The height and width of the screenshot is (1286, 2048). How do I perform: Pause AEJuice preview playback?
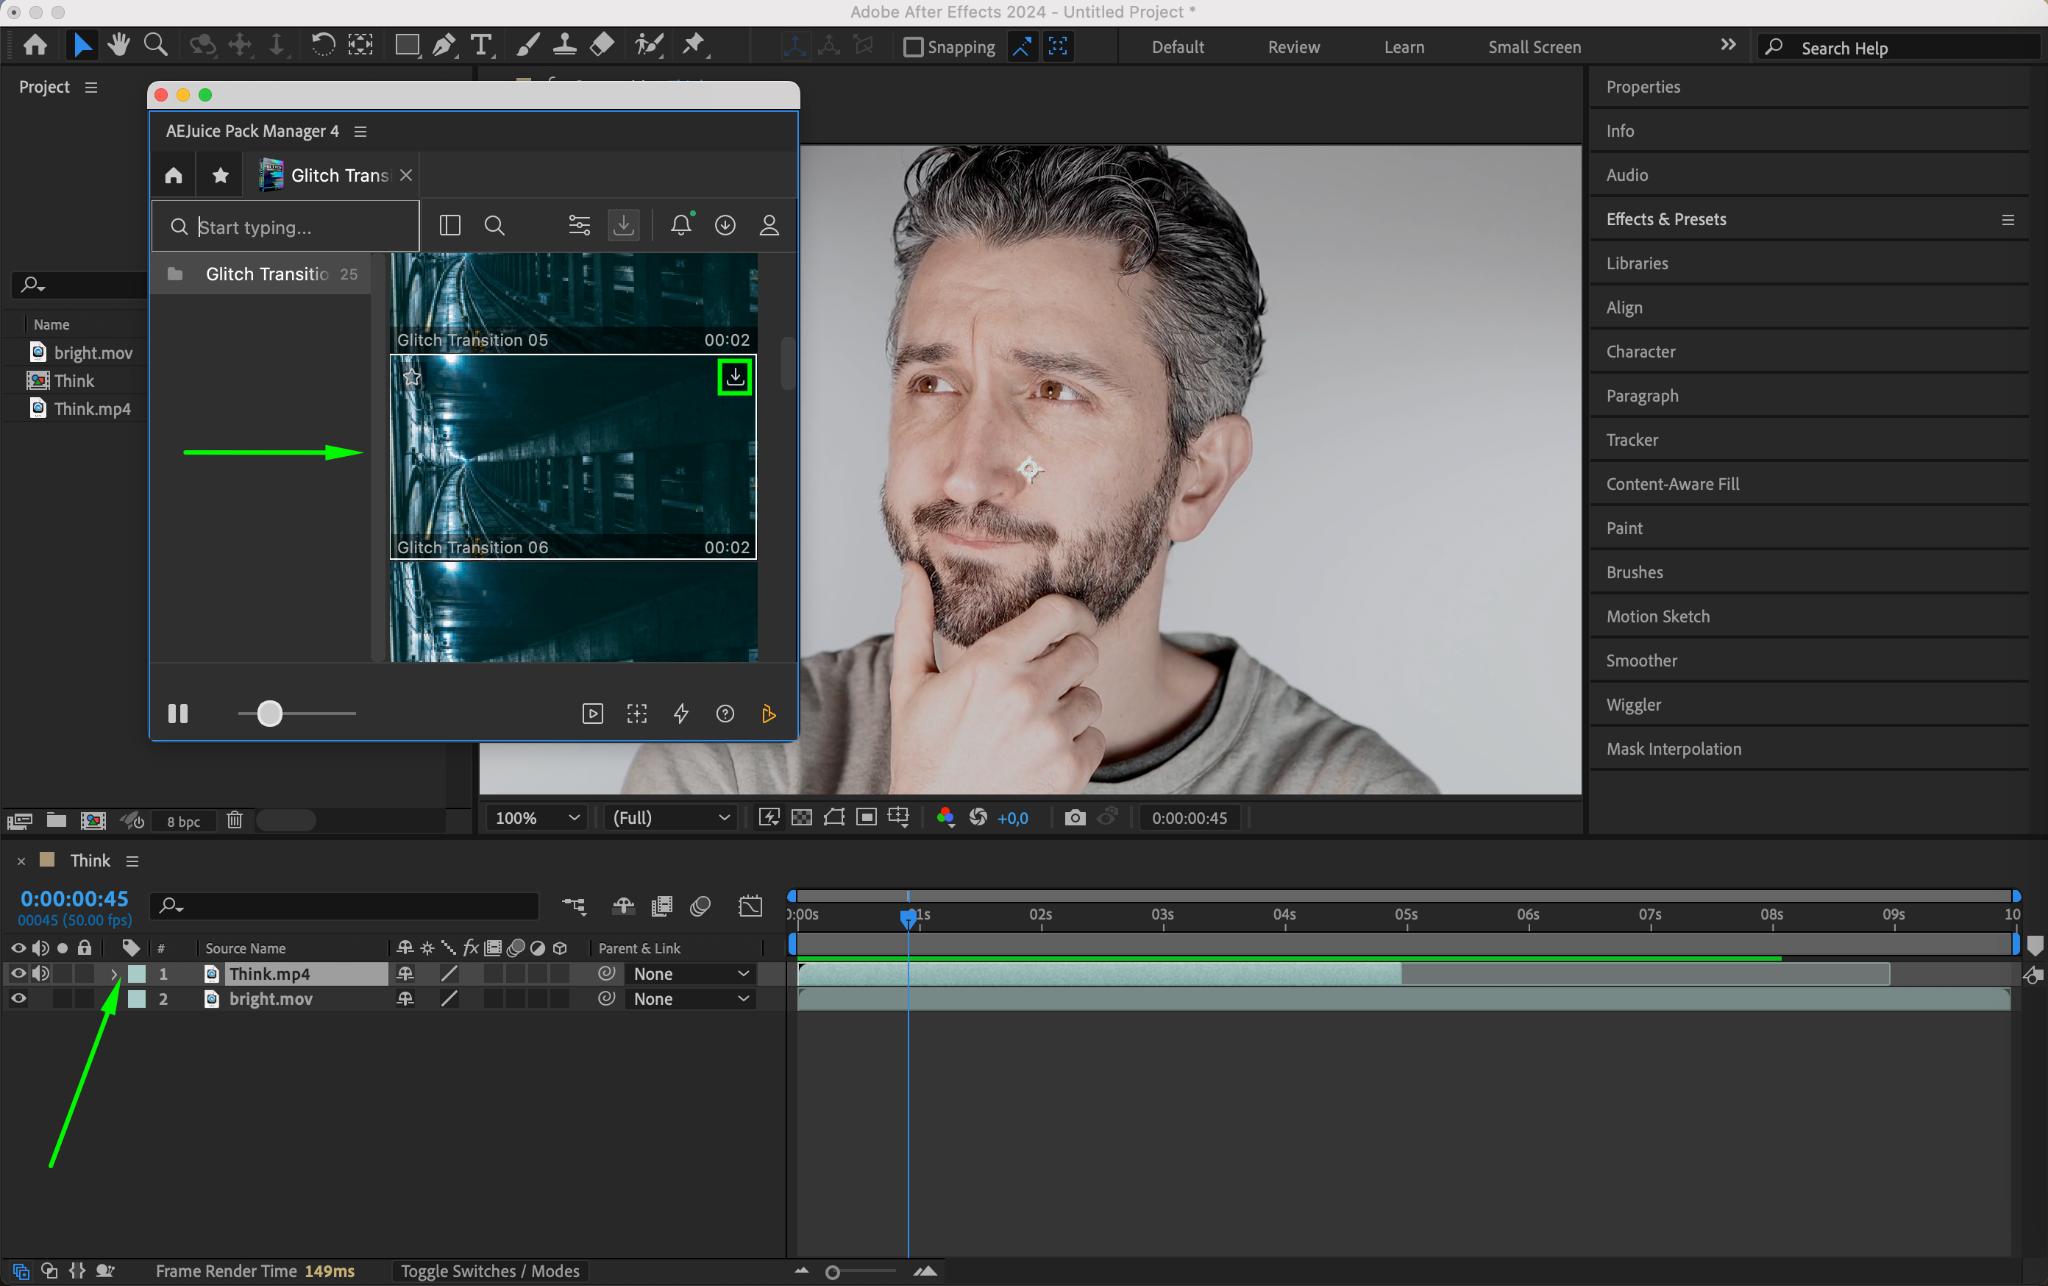coord(178,714)
